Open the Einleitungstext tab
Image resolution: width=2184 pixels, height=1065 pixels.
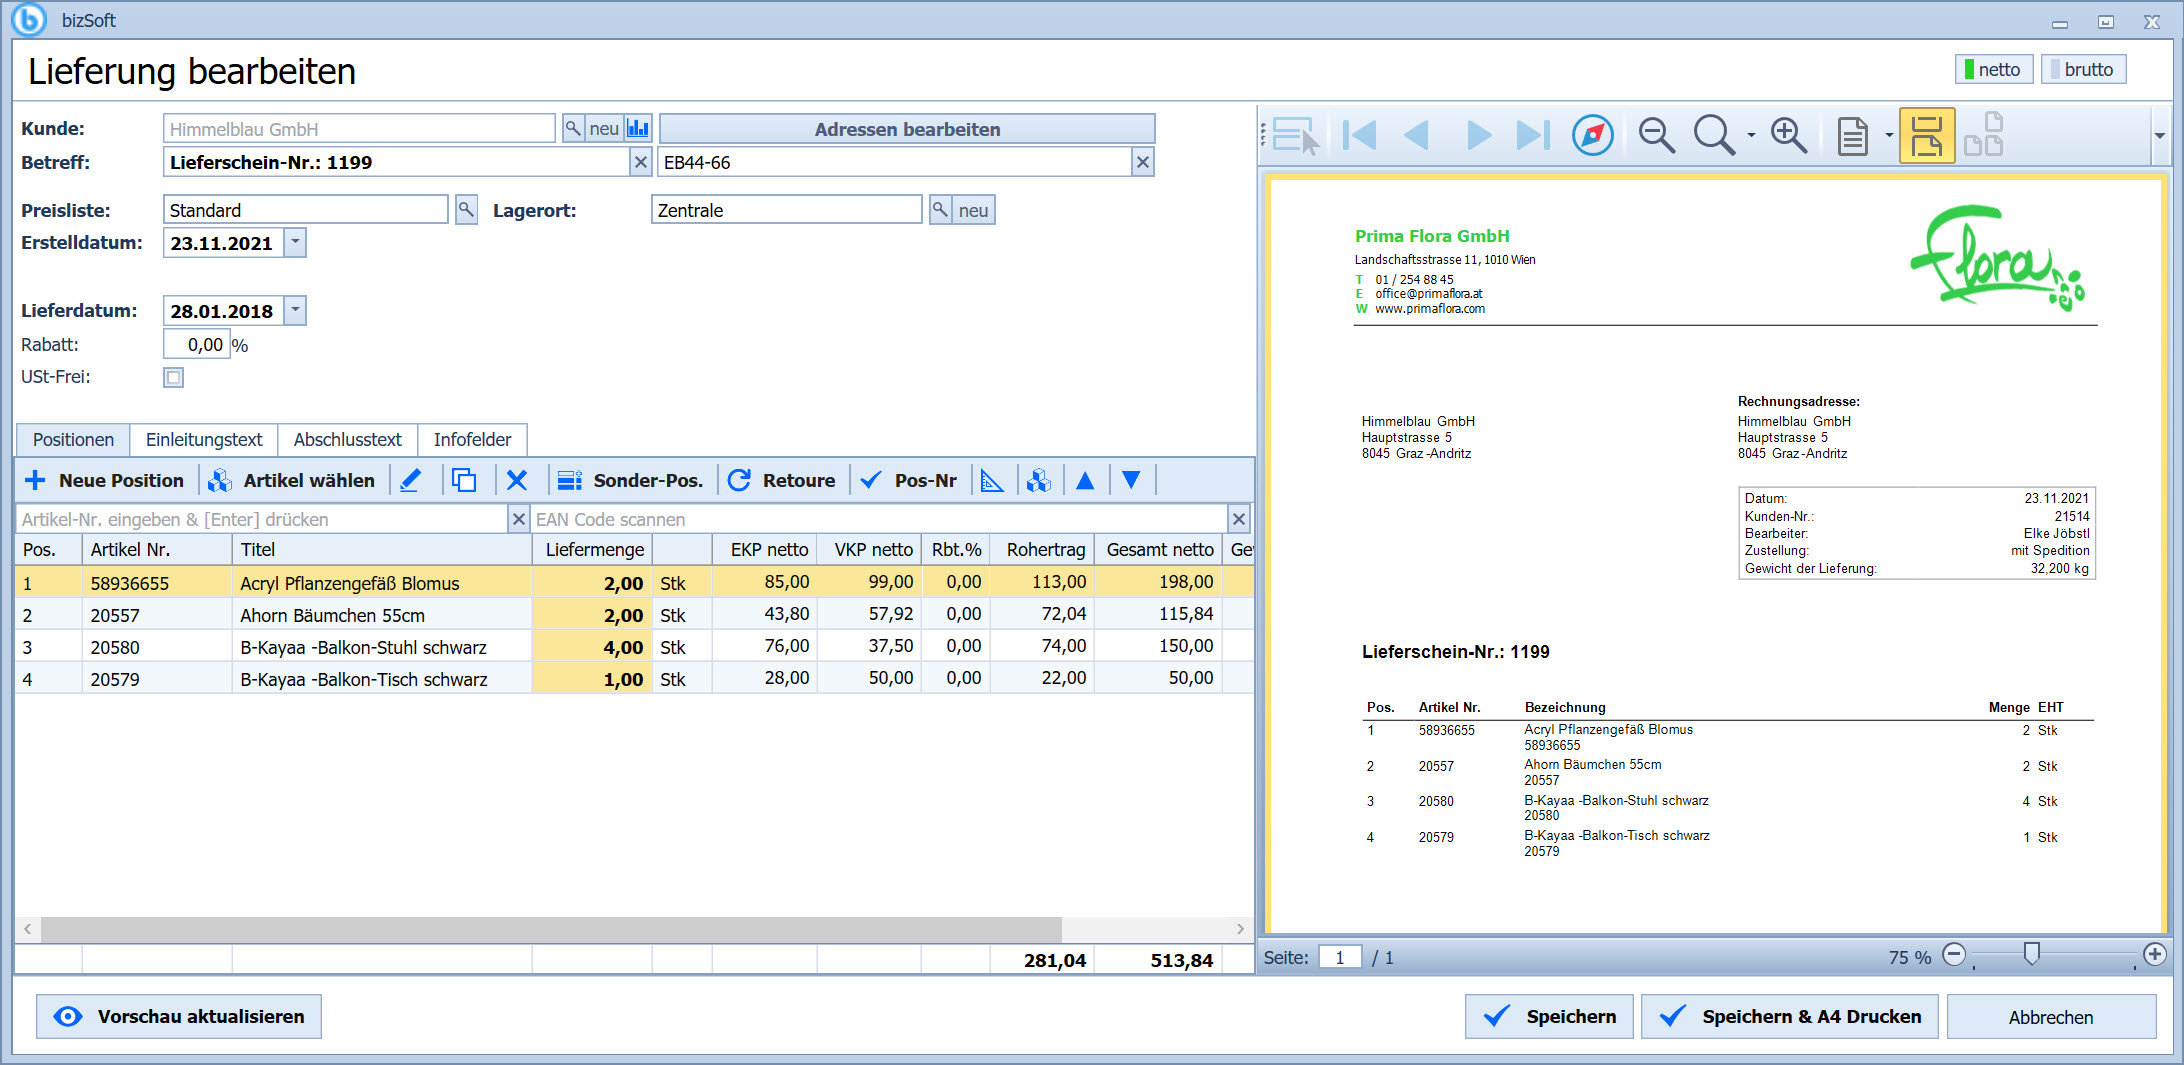point(204,440)
